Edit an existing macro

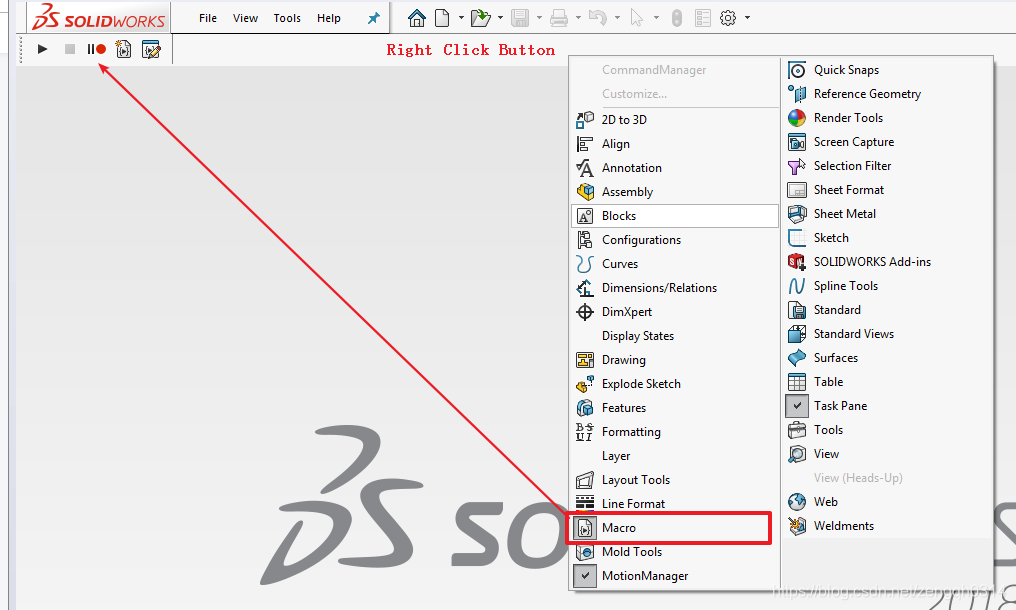[151, 49]
